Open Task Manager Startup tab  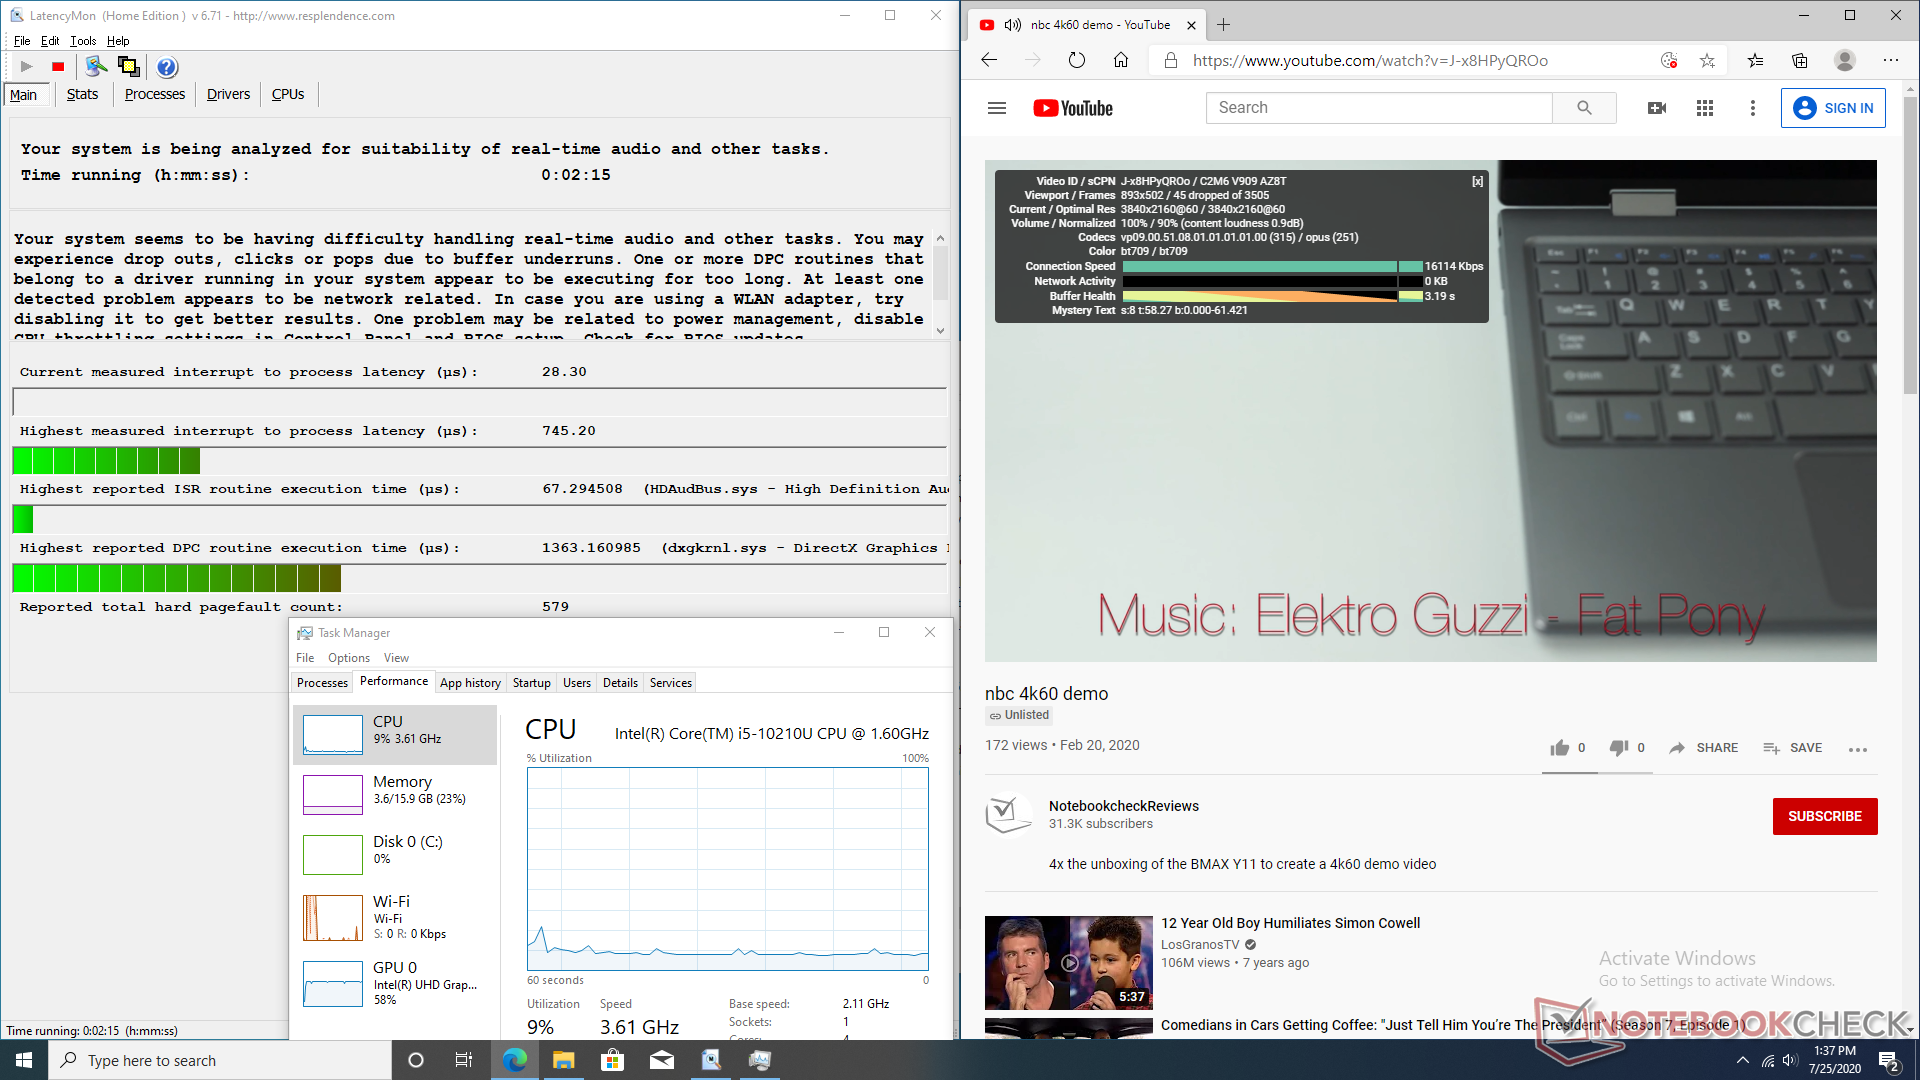point(532,683)
